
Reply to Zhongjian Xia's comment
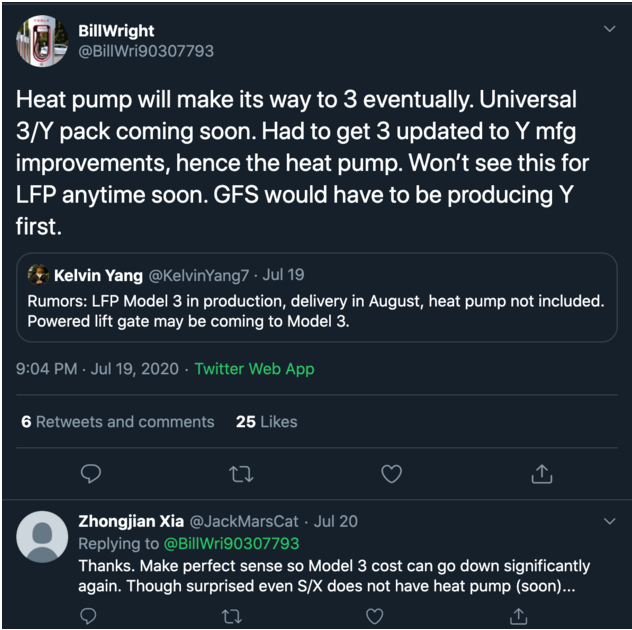point(90,615)
